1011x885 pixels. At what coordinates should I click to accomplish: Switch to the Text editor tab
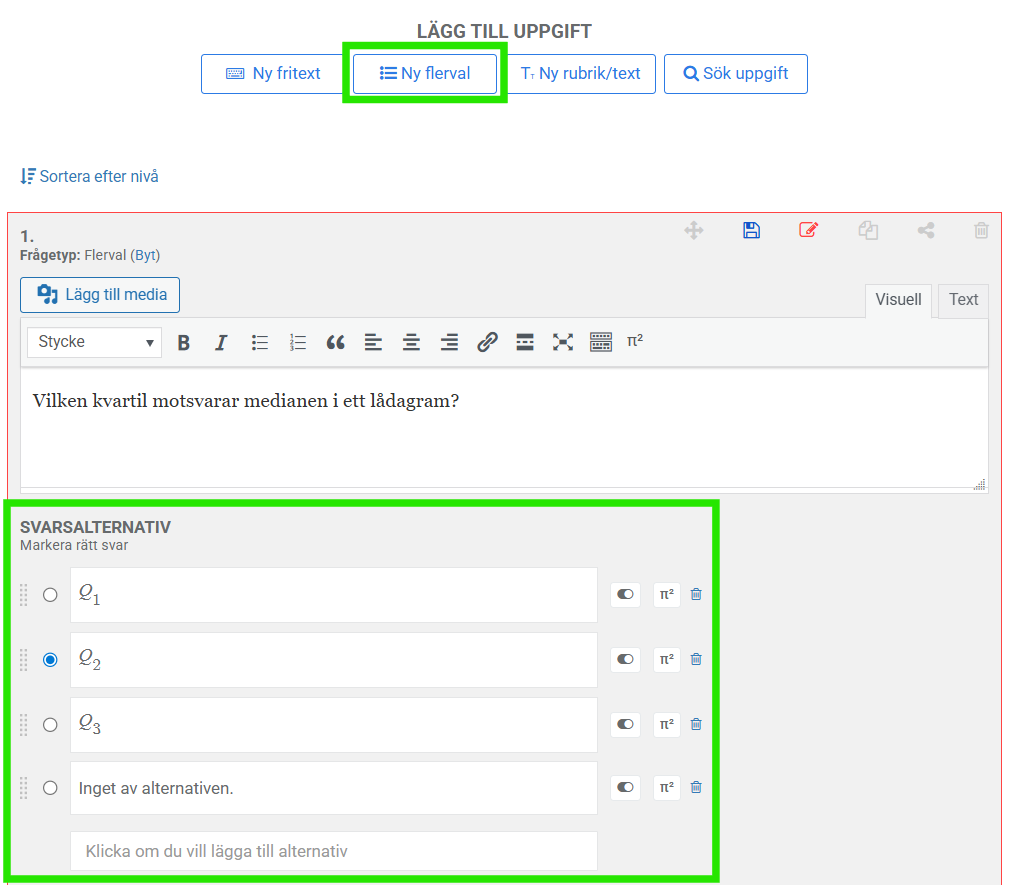tap(963, 300)
